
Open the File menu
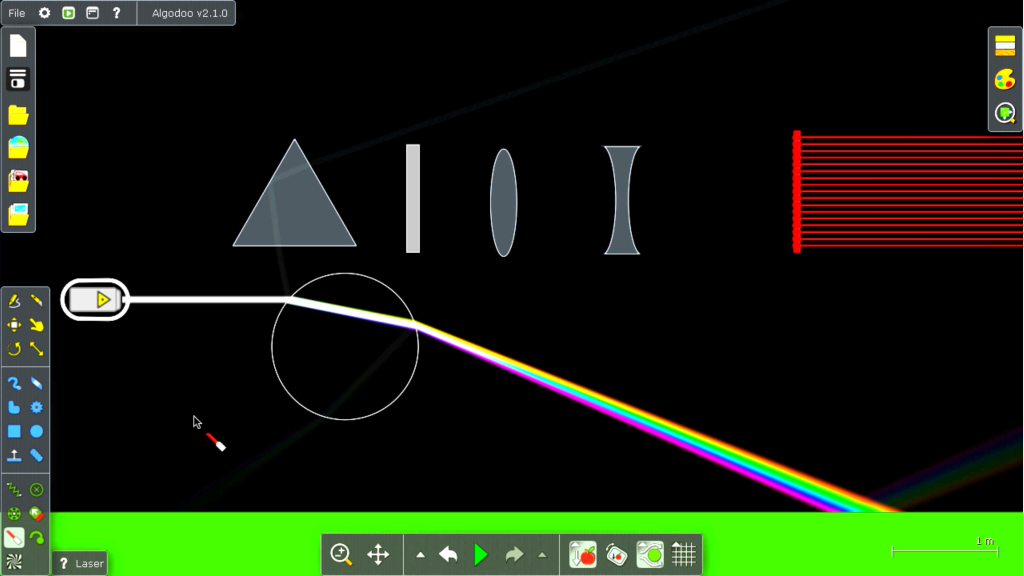[x=14, y=12]
